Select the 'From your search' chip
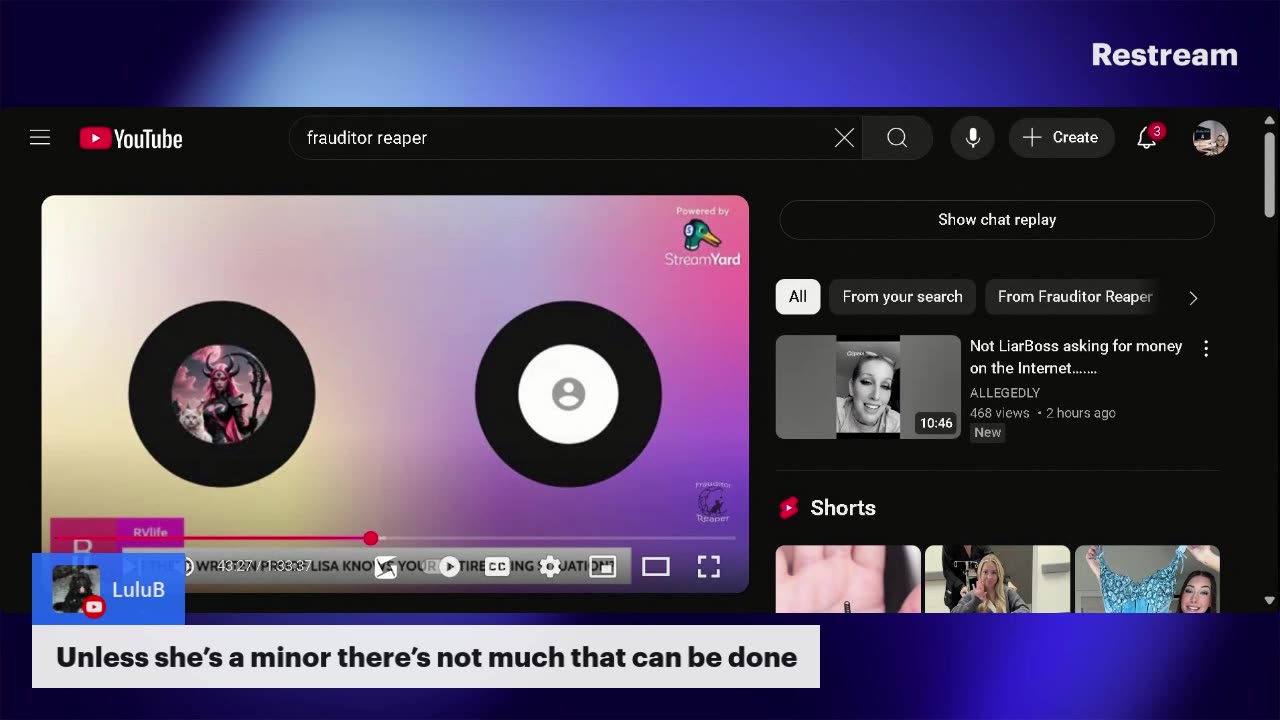The height and width of the screenshot is (720, 1280). pos(902,297)
